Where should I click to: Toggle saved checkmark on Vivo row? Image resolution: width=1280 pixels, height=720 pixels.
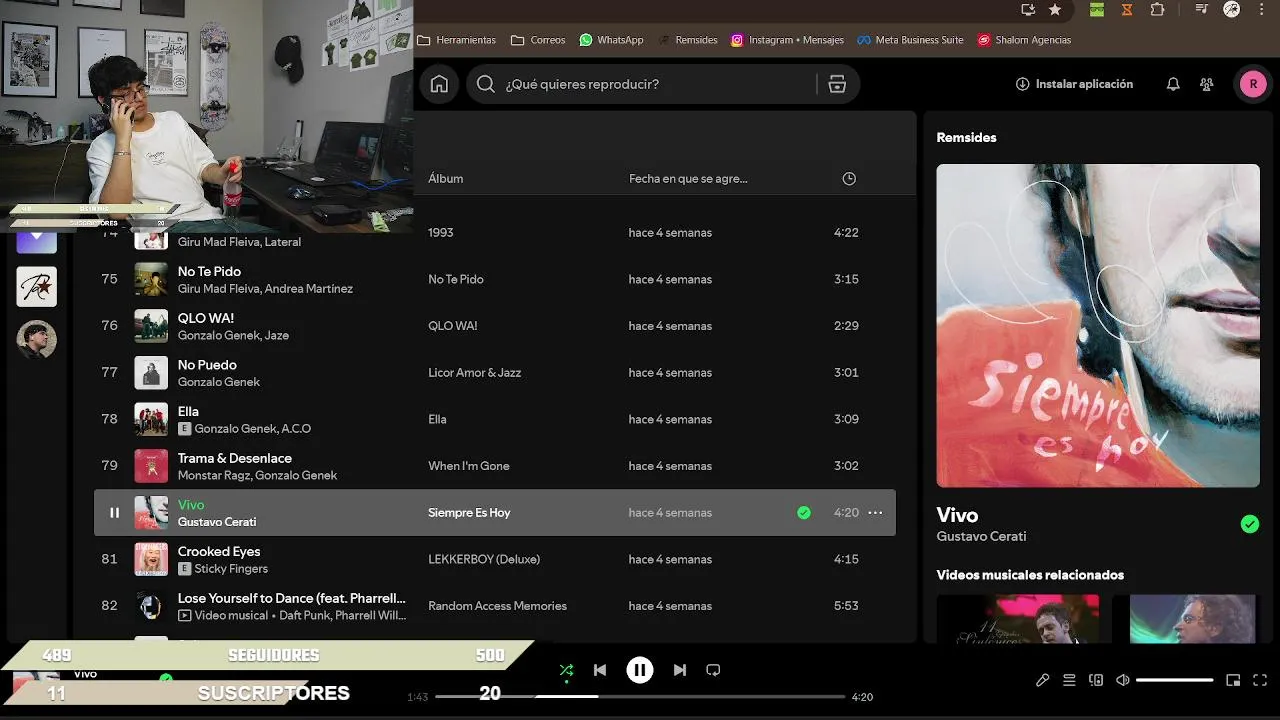pyautogui.click(x=804, y=512)
